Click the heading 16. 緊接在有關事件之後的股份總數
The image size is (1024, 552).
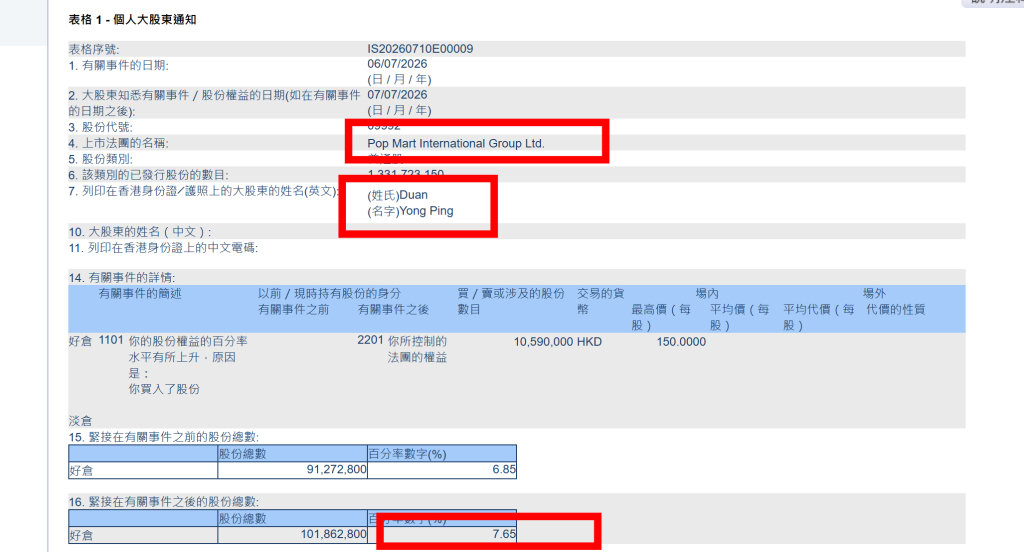pyautogui.click(x=163, y=502)
